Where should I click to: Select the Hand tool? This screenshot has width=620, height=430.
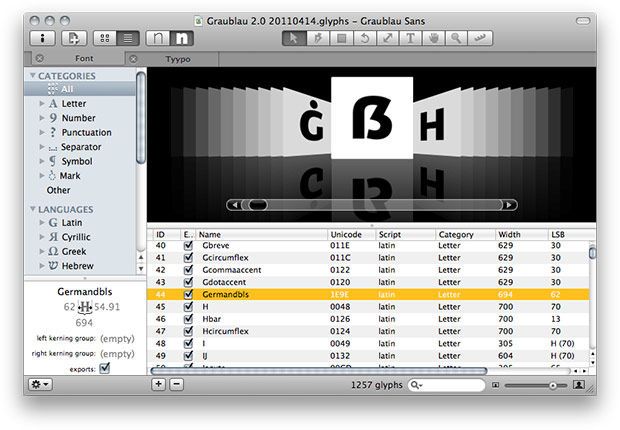click(x=433, y=38)
